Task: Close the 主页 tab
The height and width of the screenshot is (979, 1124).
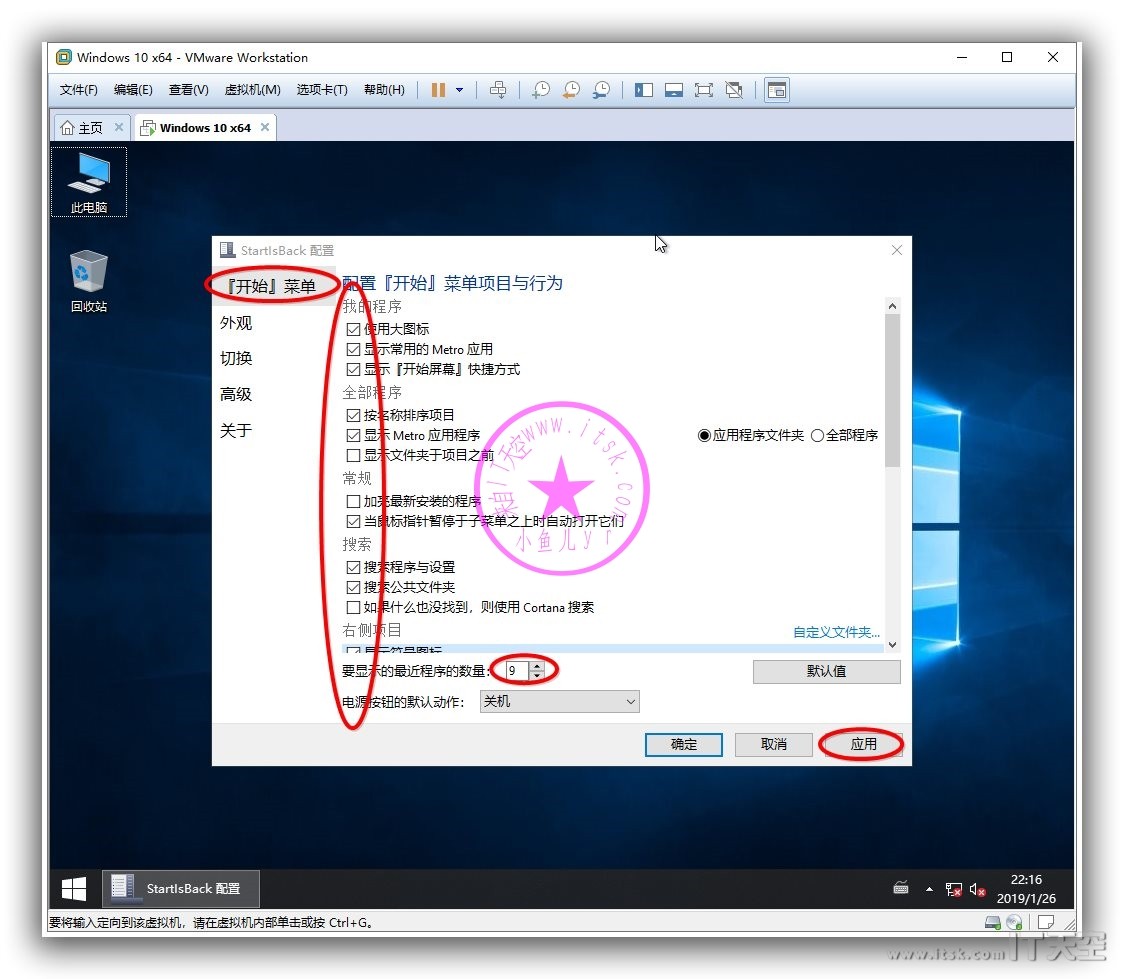Action: pyautogui.click(x=119, y=127)
